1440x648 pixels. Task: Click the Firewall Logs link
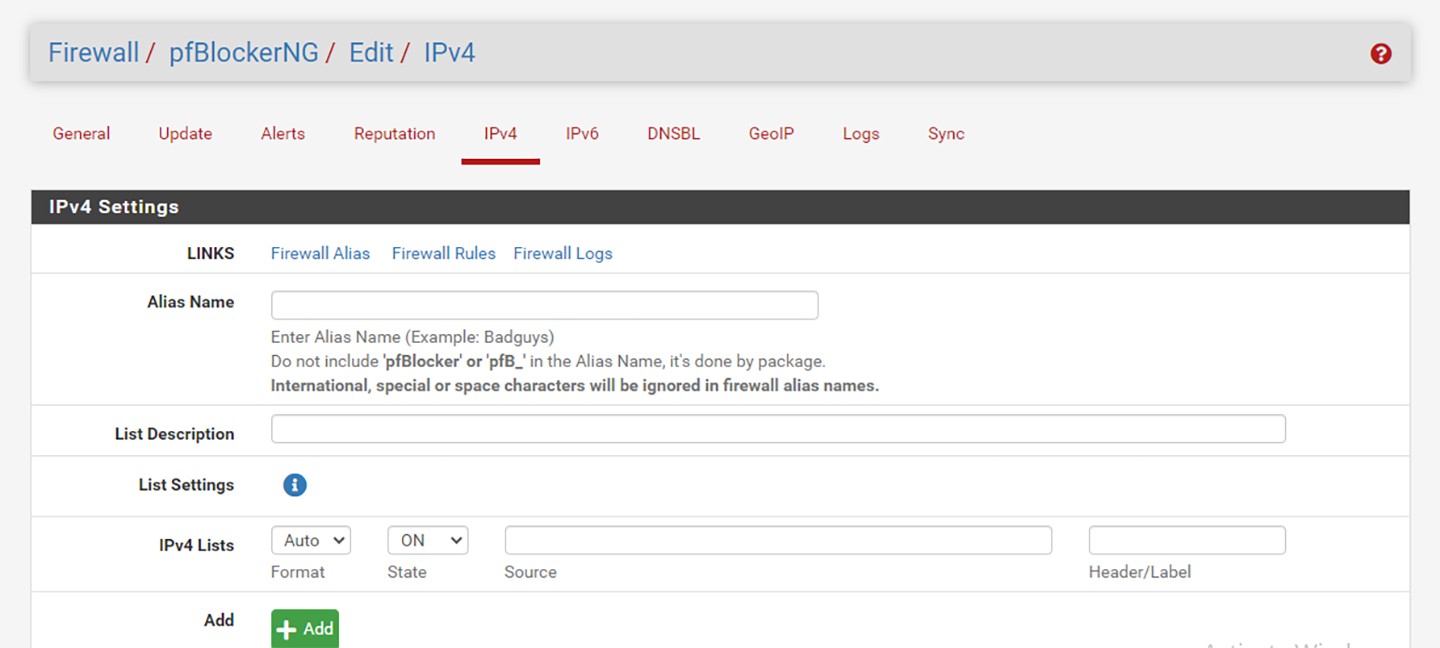pyautogui.click(x=562, y=254)
